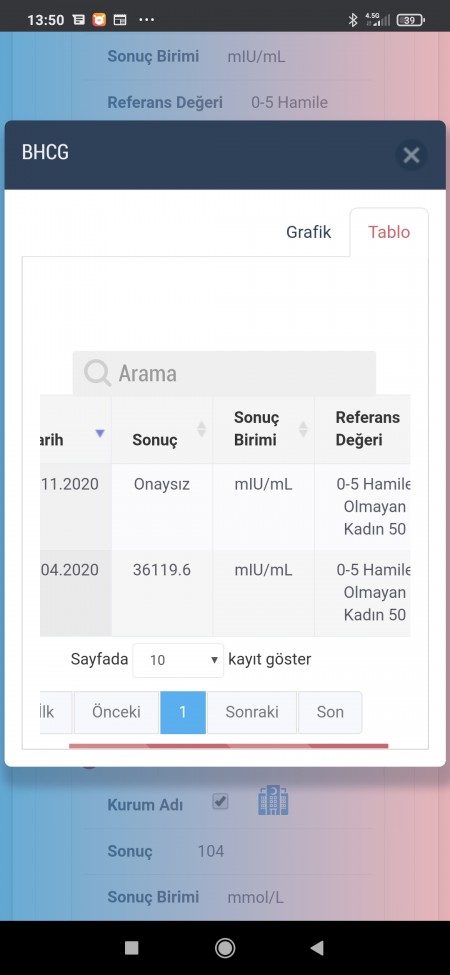450x975 pixels.
Task: Select the Tablo tab
Action: click(x=389, y=232)
